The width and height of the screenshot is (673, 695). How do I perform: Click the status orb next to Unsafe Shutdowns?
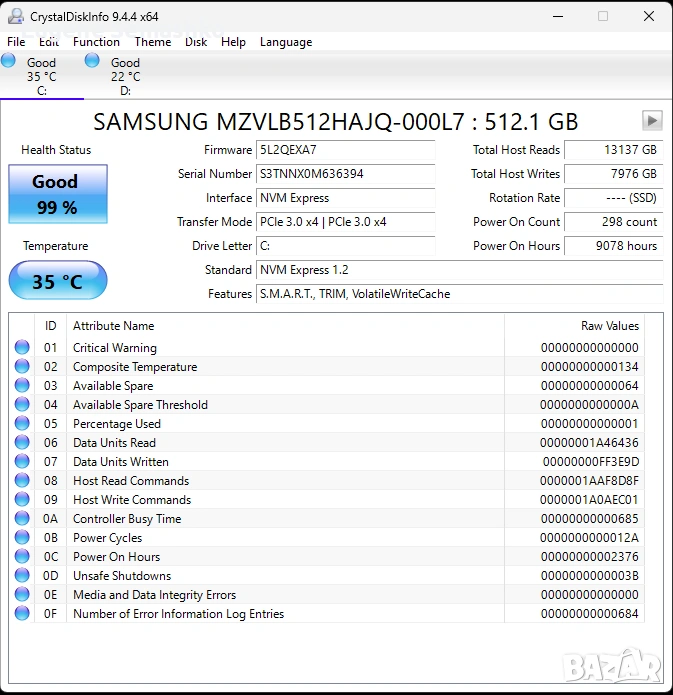click(x=22, y=576)
